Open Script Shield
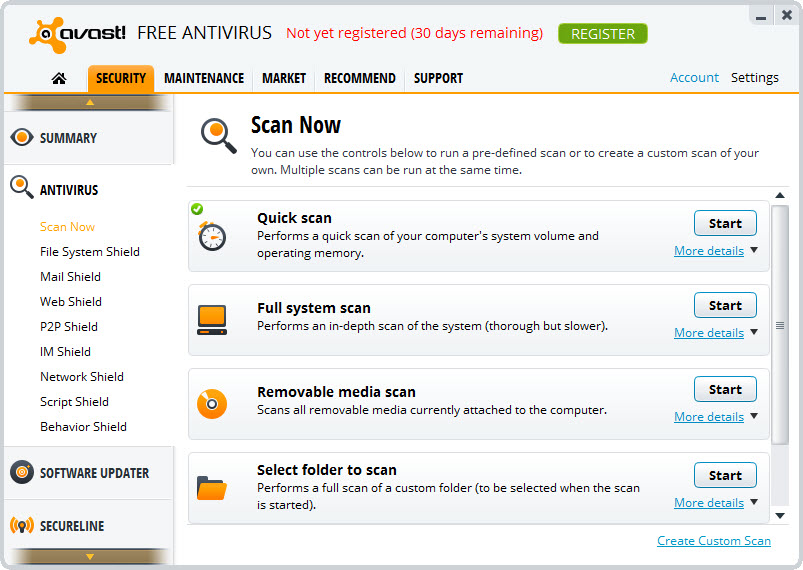803x570 pixels. tap(74, 402)
